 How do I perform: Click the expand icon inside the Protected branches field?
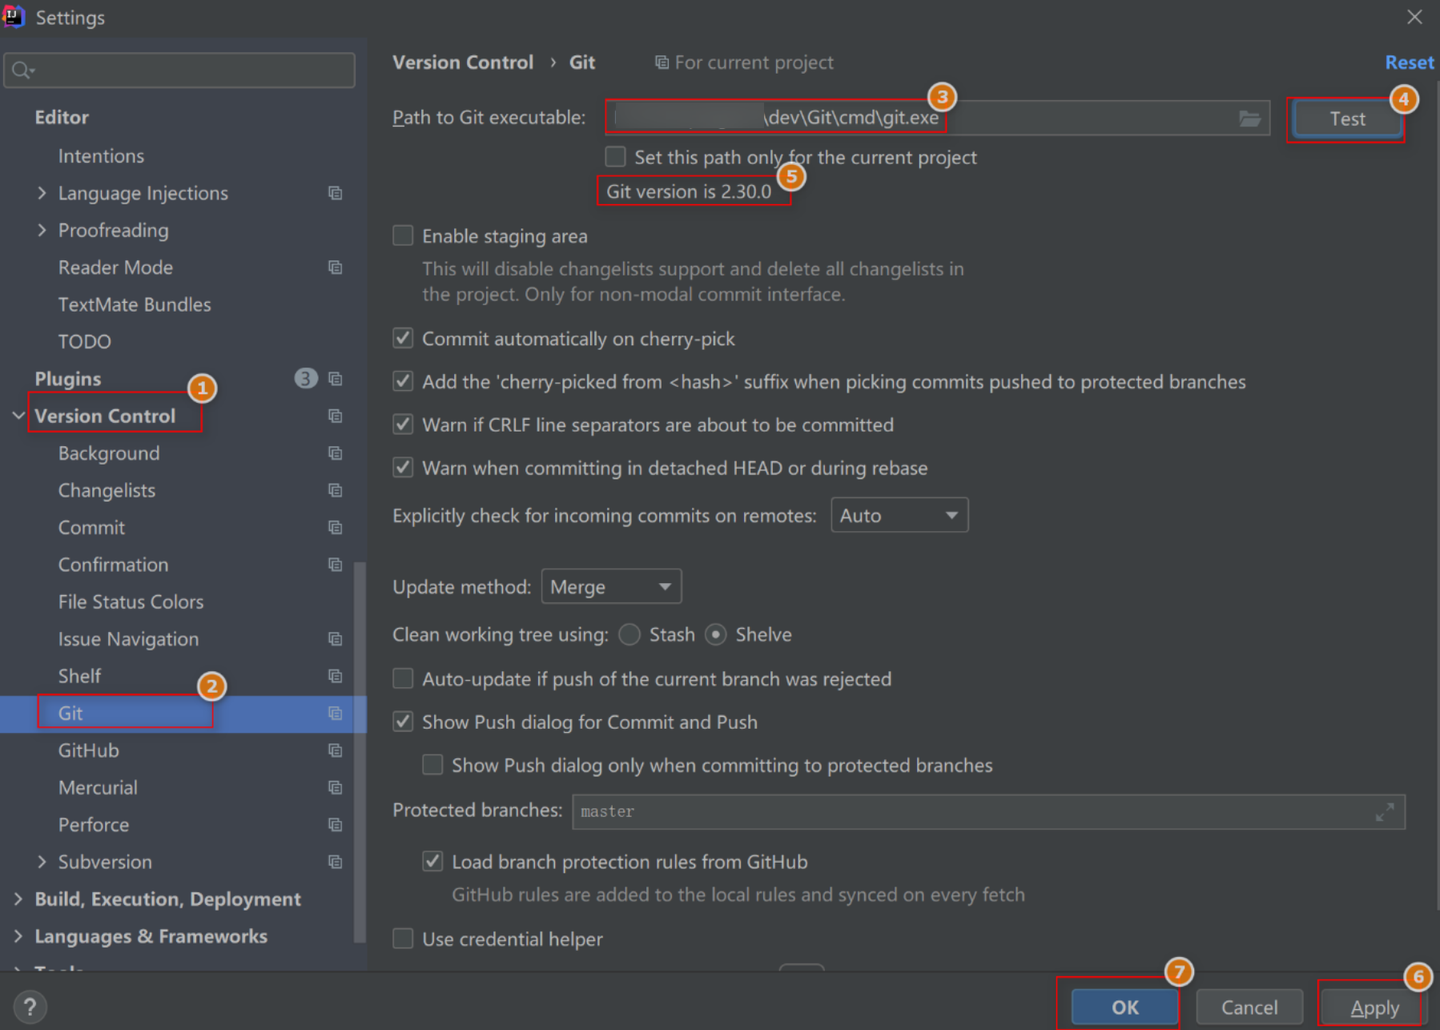(x=1385, y=812)
